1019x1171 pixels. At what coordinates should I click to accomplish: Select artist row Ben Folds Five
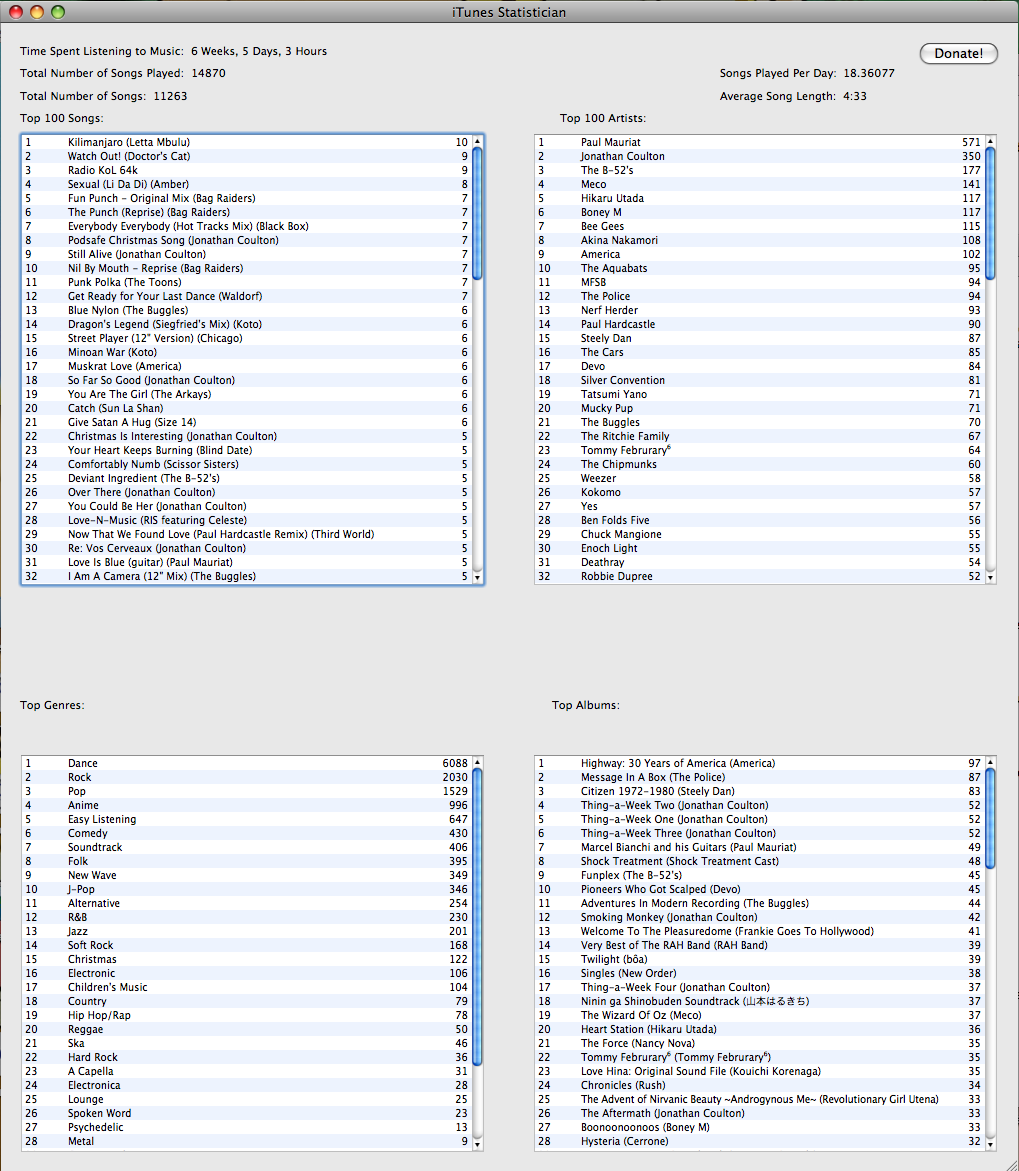click(760, 520)
